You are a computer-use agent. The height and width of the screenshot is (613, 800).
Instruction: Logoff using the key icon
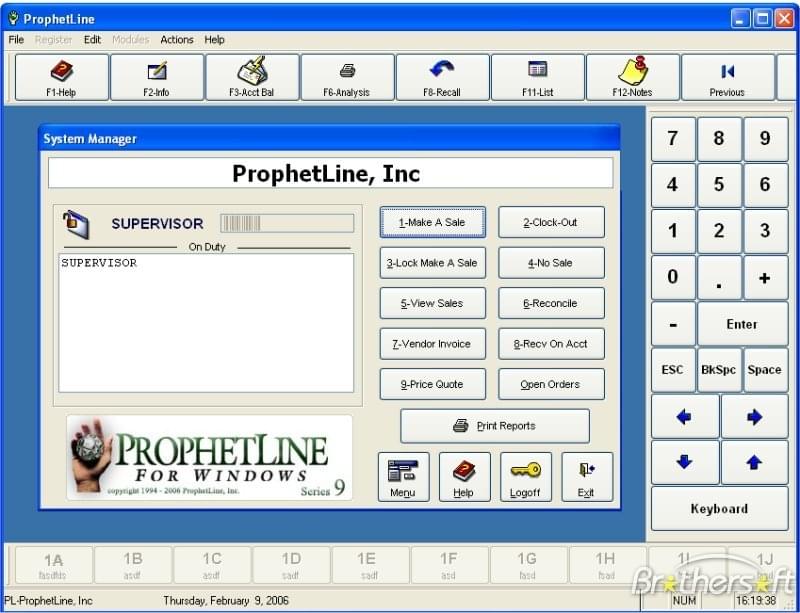tap(526, 476)
